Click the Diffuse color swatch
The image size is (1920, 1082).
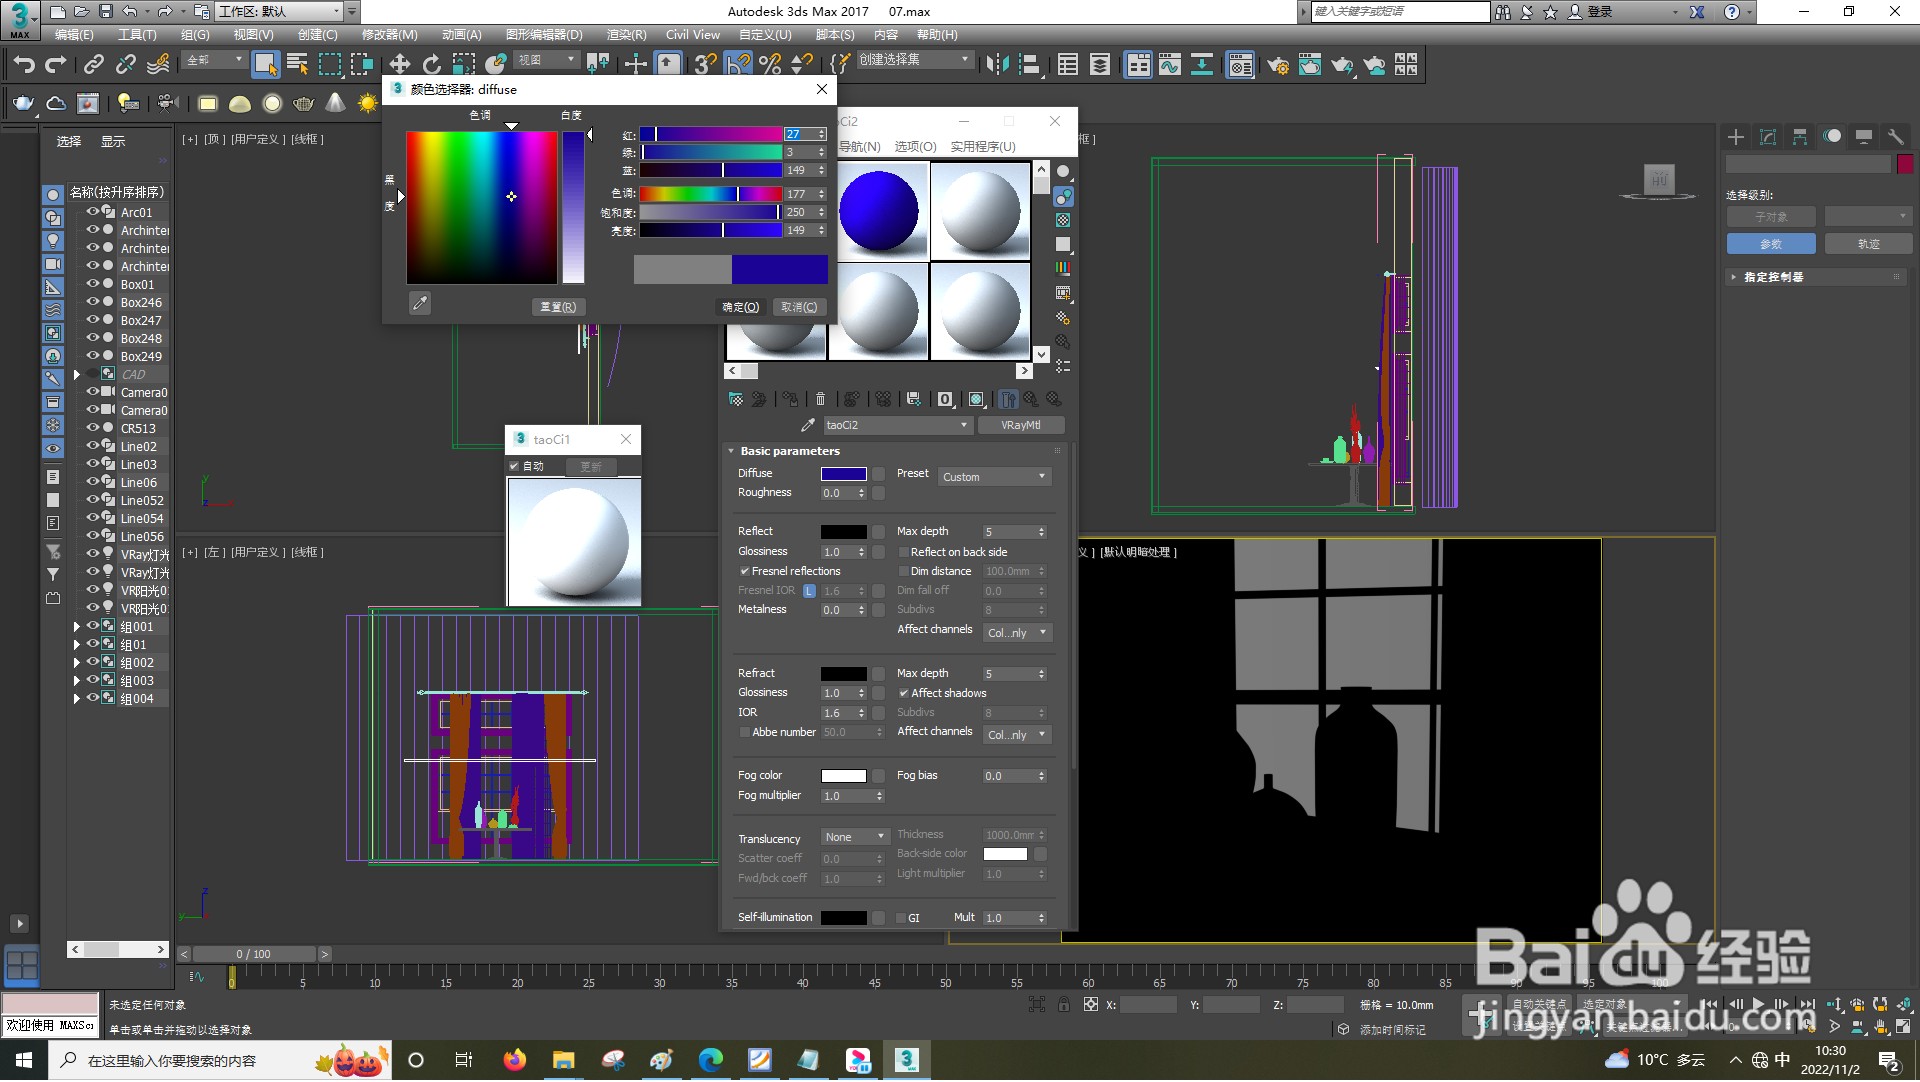(x=843, y=474)
